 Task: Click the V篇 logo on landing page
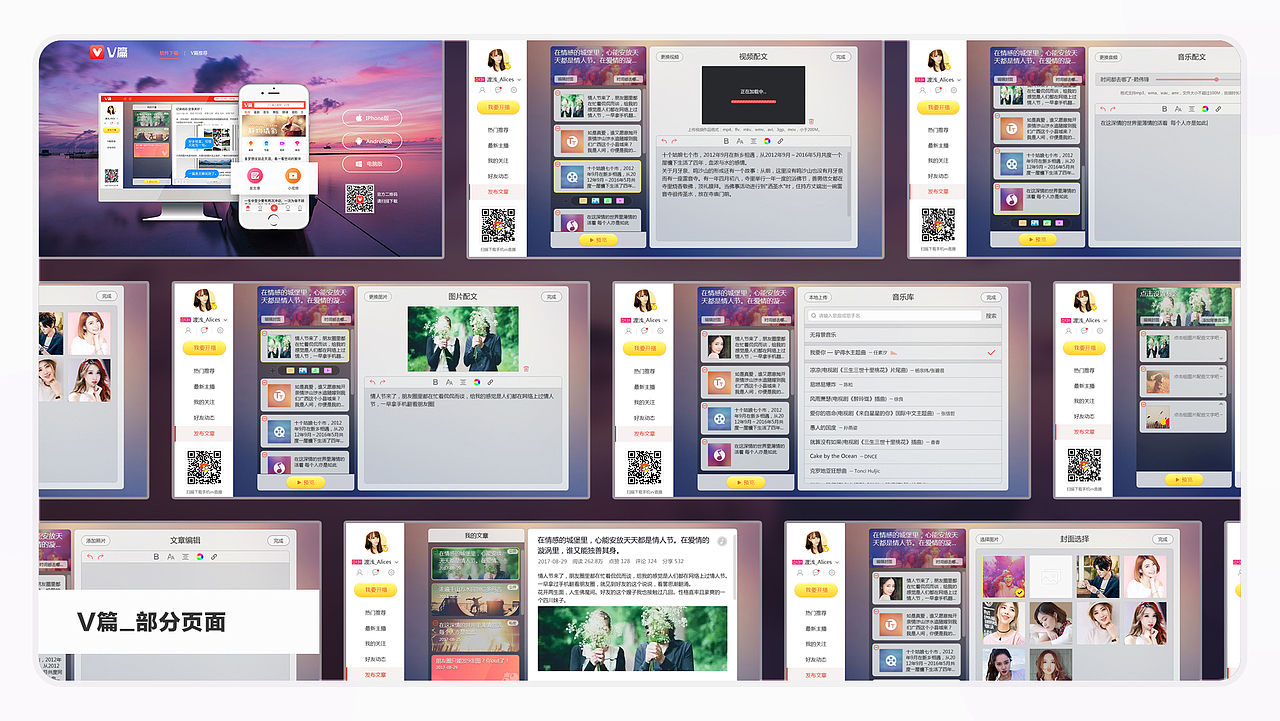pos(109,52)
